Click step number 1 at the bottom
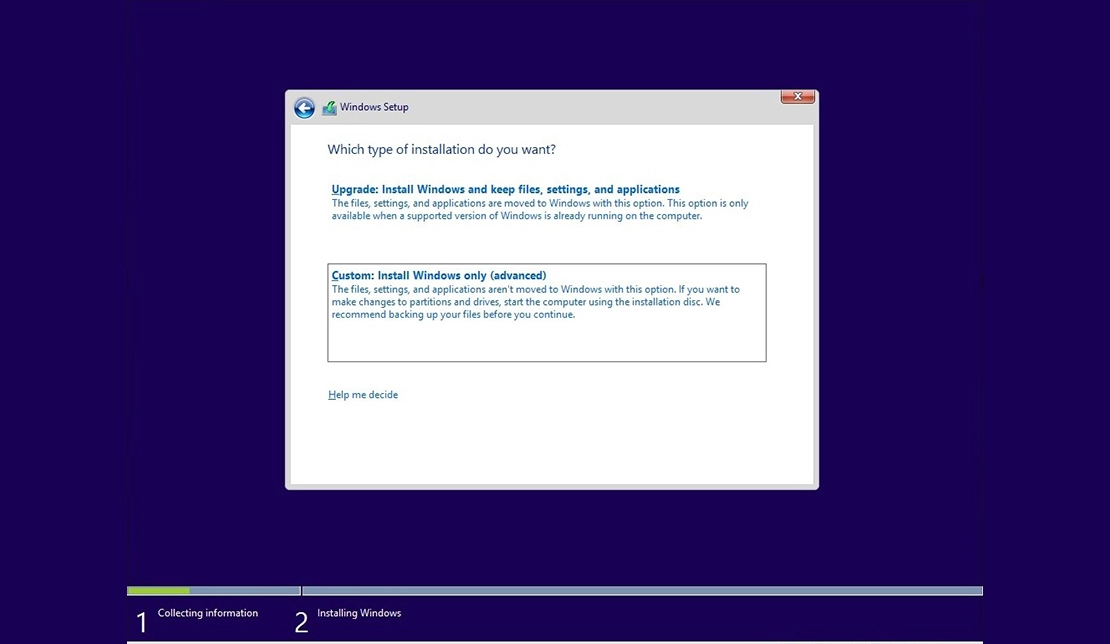This screenshot has width=1110, height=644. pos(141,621)
